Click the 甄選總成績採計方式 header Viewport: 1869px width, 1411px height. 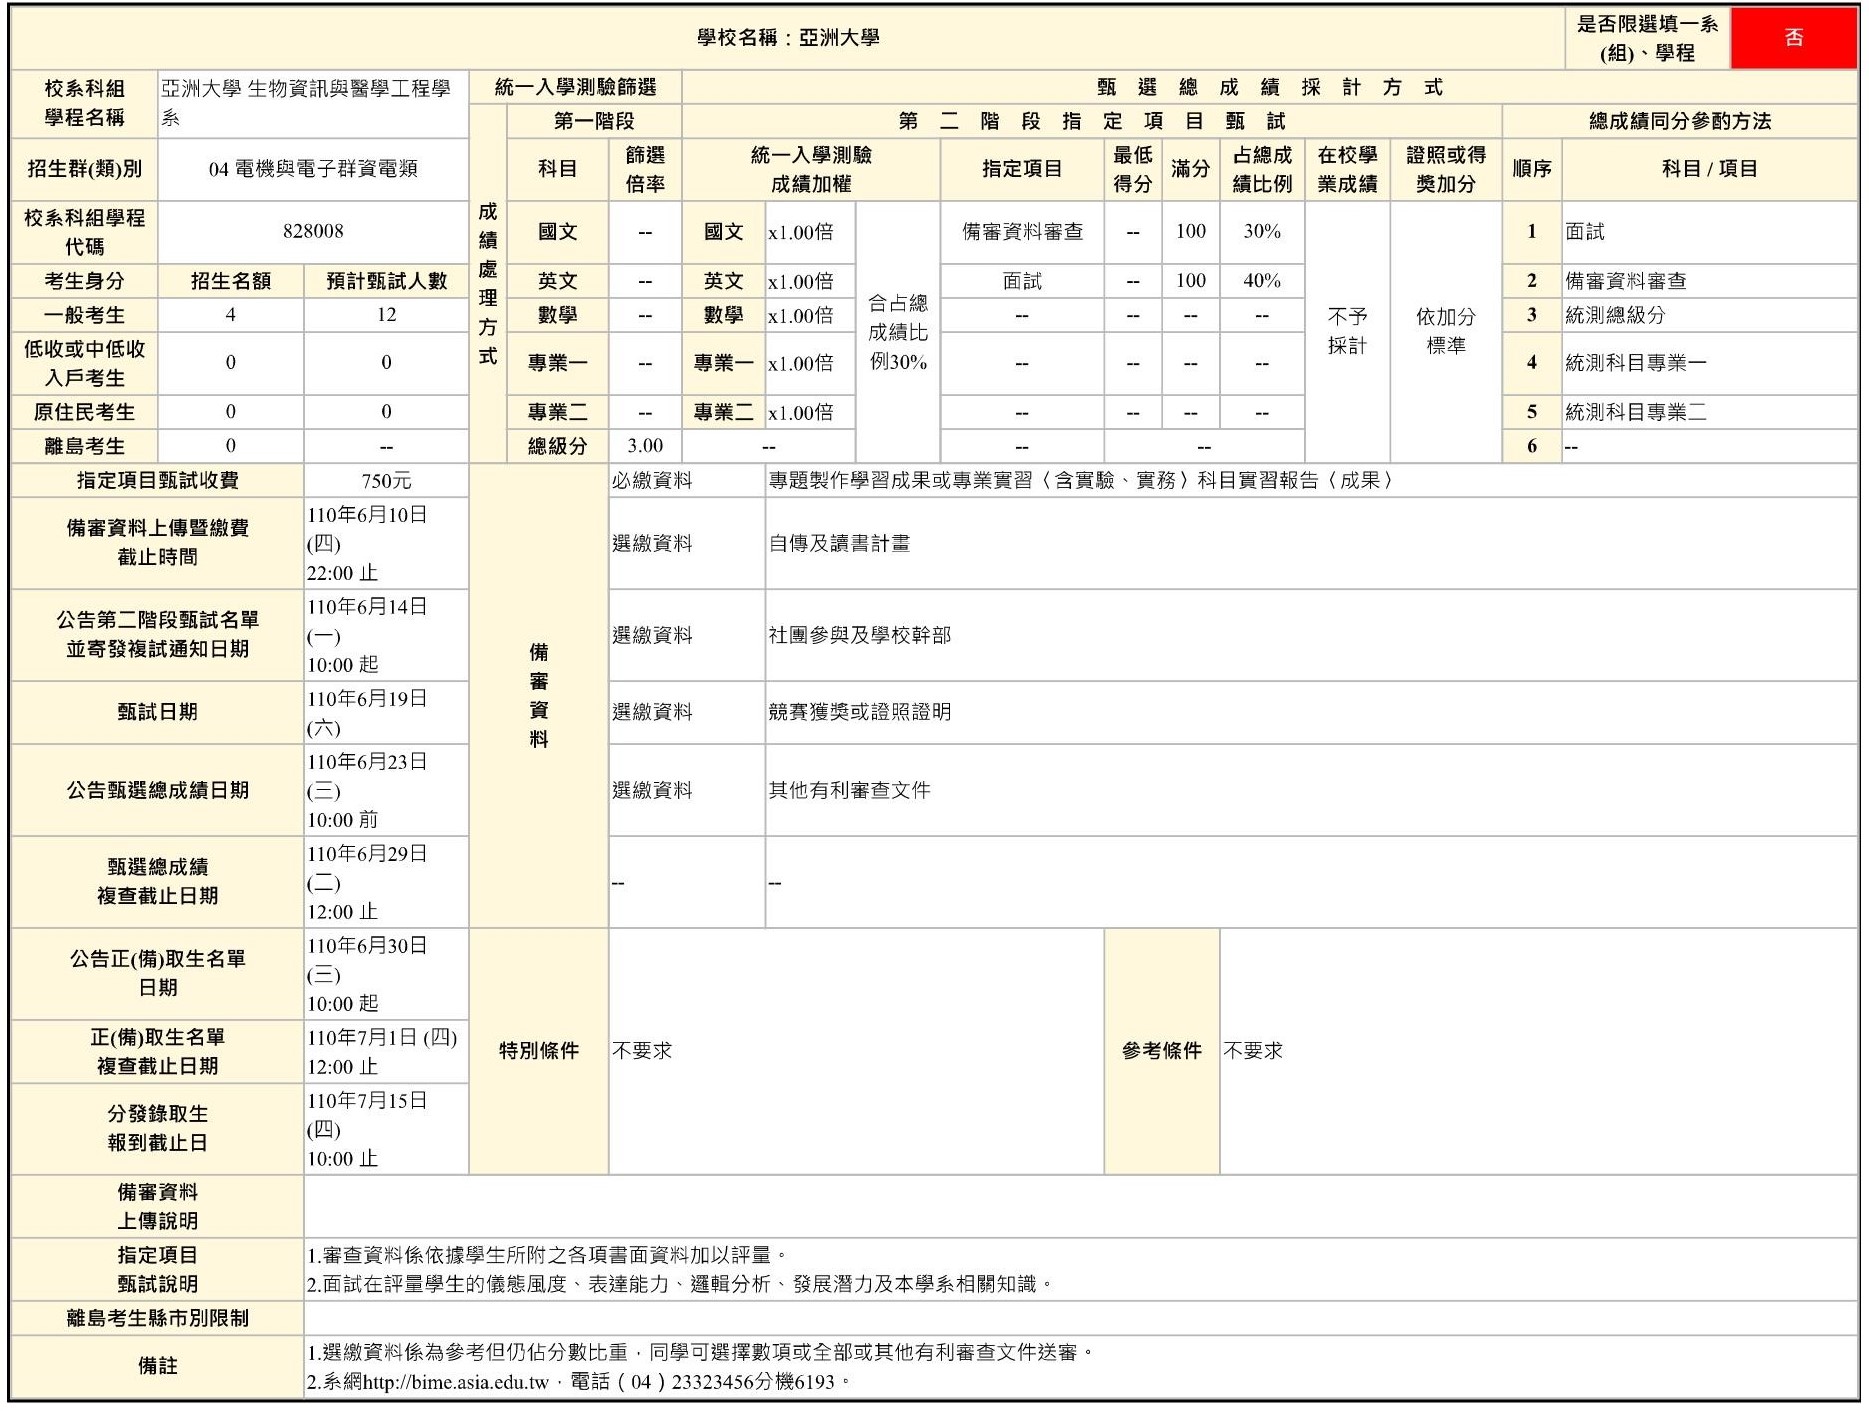[1270, 88]
